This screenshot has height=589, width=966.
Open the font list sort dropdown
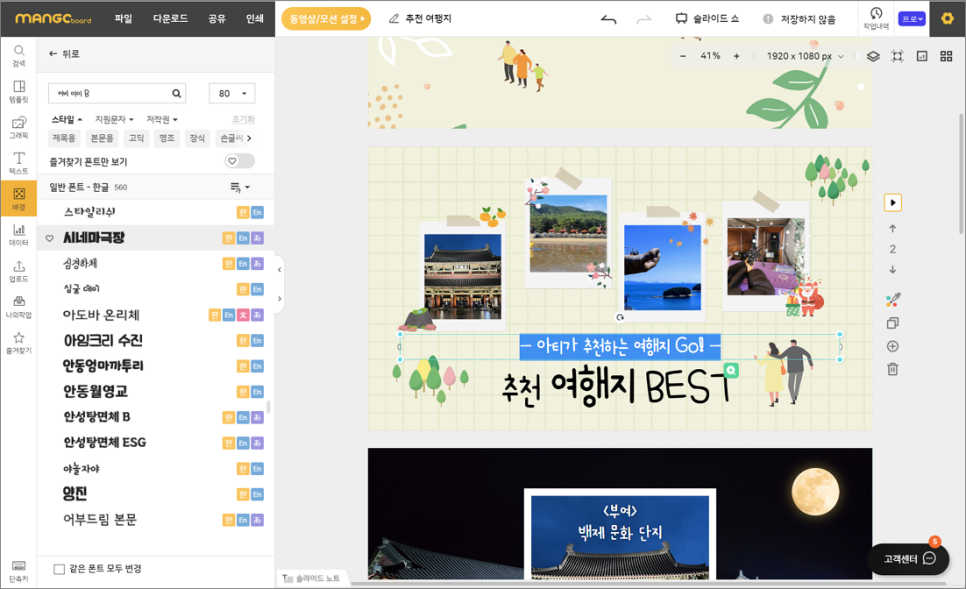240,187
